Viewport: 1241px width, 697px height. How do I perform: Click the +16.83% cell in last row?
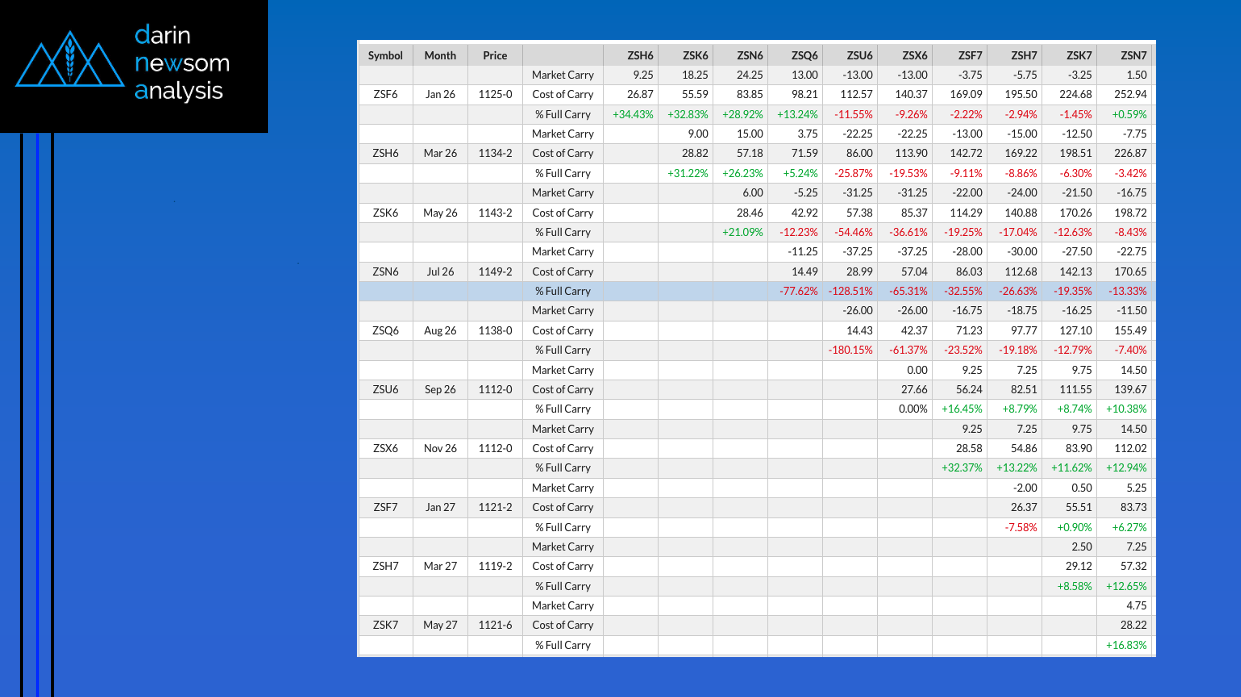[1127, 645]
